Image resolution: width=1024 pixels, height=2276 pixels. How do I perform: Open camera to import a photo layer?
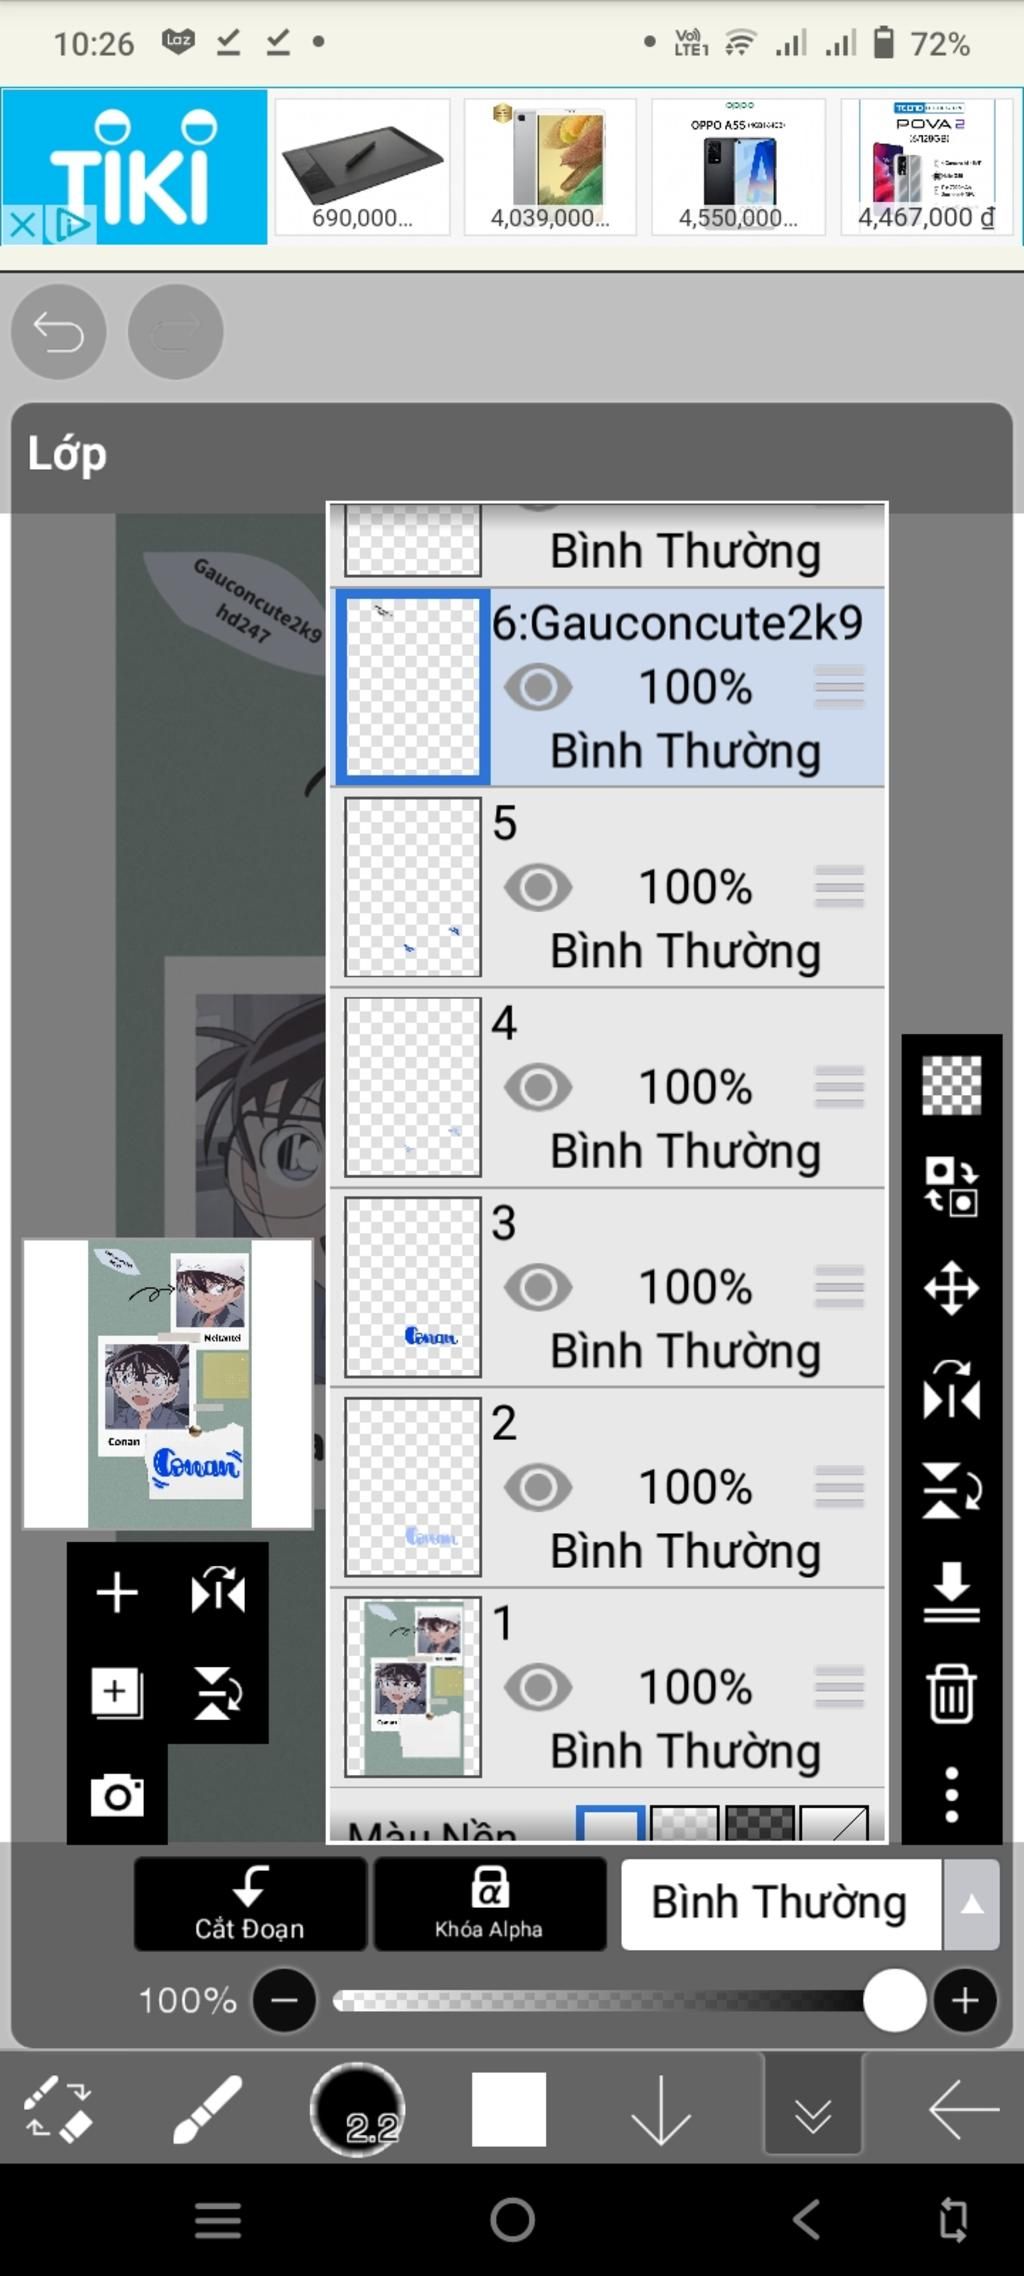tap(117, 1795)
